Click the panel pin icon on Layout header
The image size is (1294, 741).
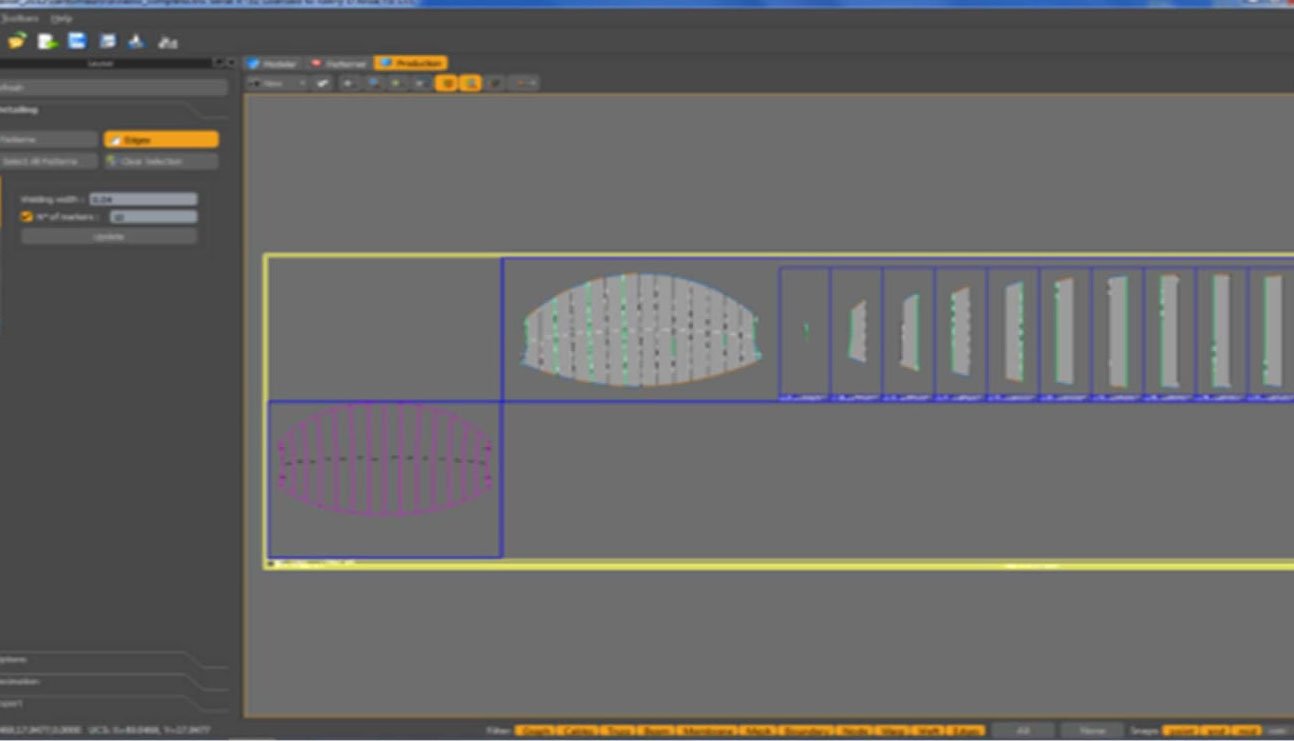(219, 63)
